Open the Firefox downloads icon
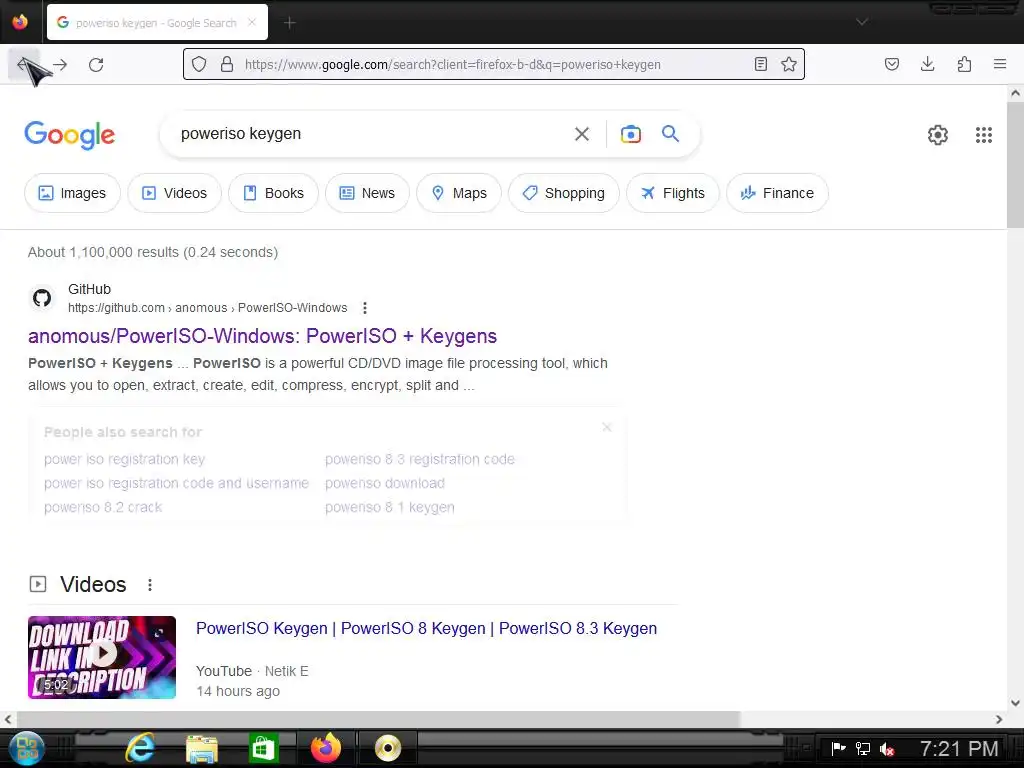1024x768 pixels. pos(927,64)
